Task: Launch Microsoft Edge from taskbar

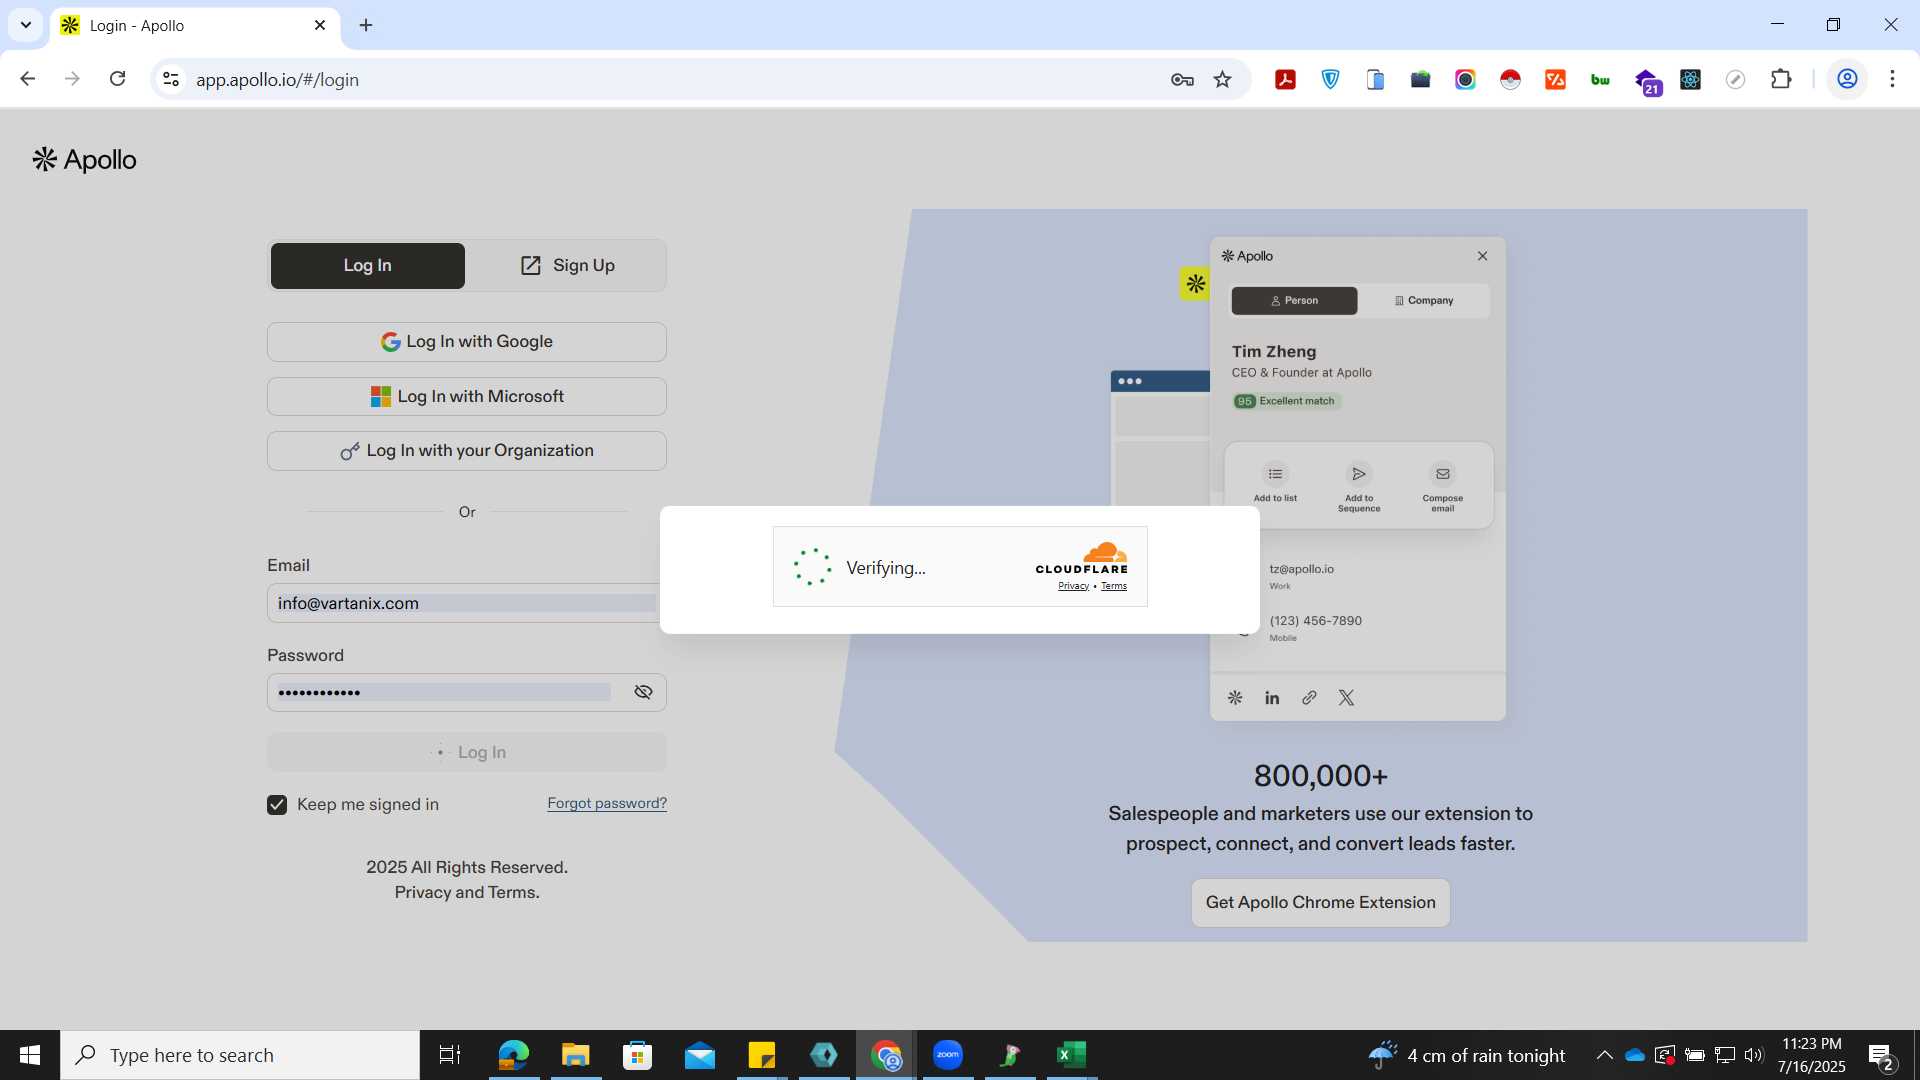Action: [513, 1055]
